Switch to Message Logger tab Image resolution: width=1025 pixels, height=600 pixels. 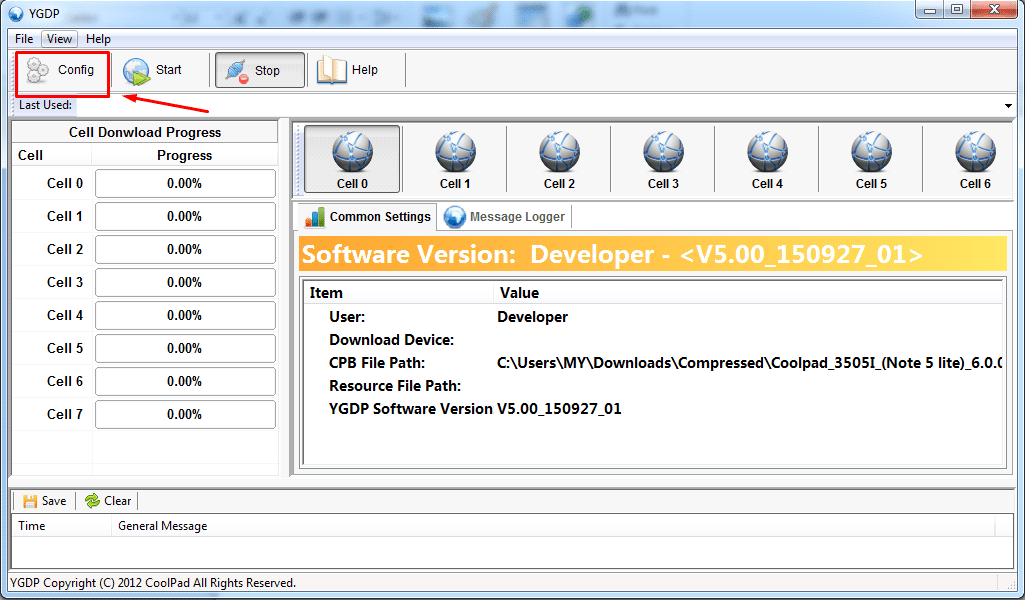504,216
